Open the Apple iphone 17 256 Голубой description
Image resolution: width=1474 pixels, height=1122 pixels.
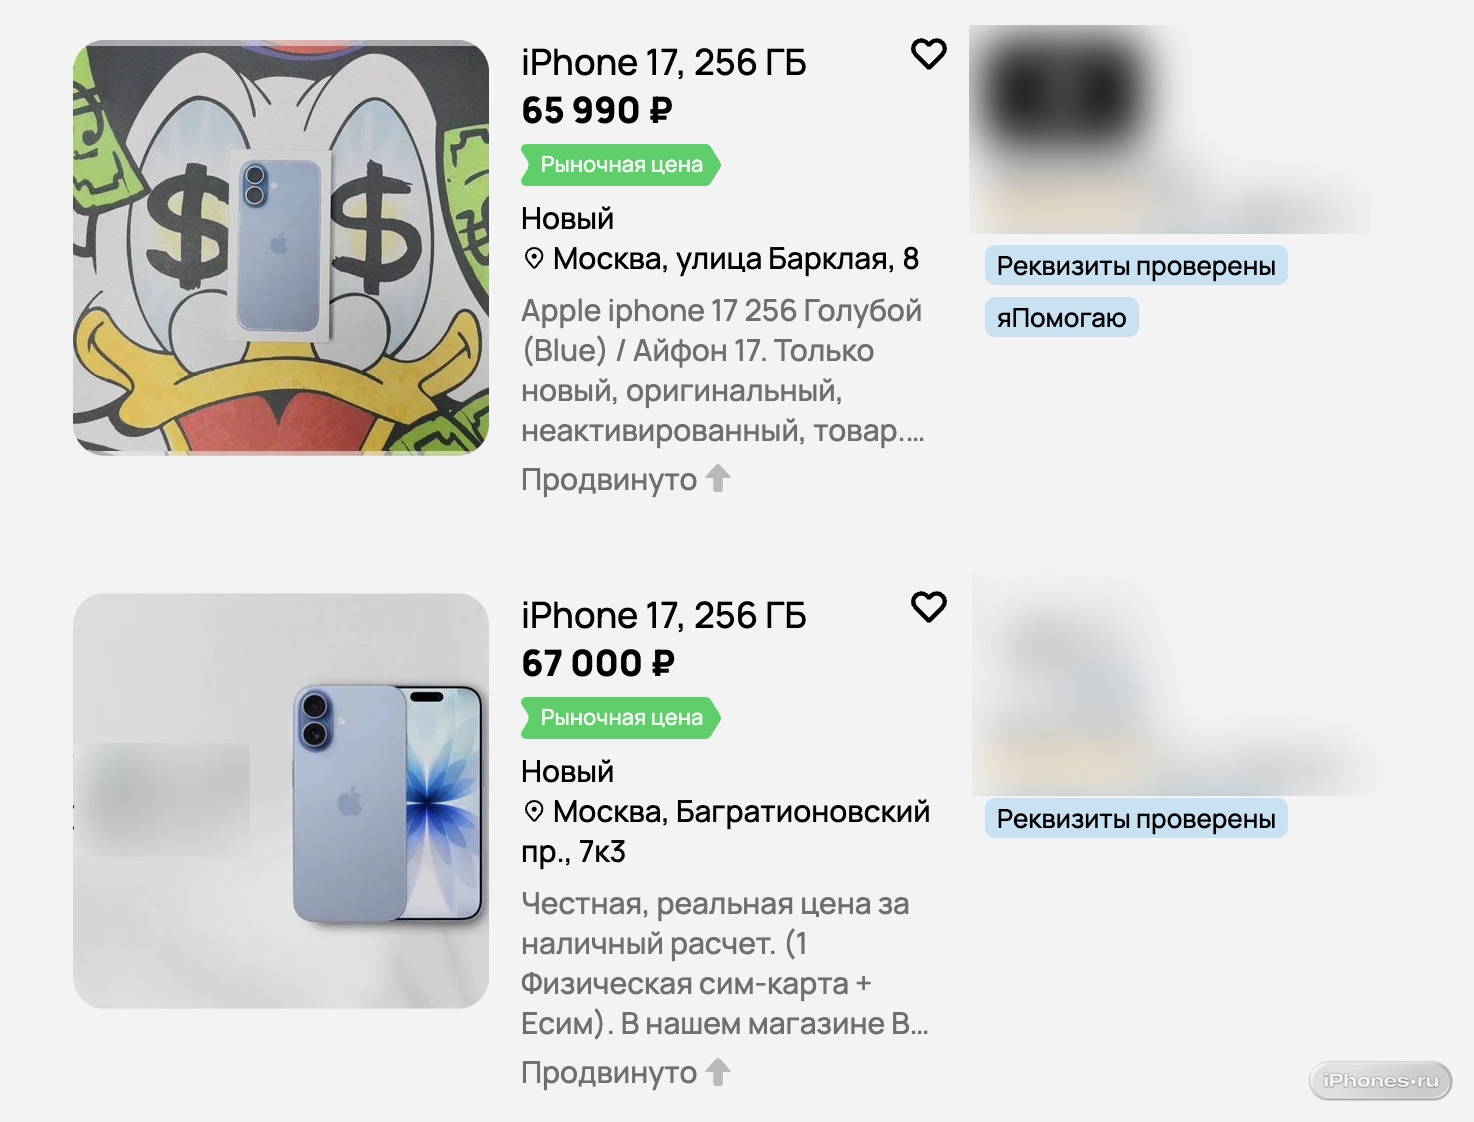[x=721, y=371]
